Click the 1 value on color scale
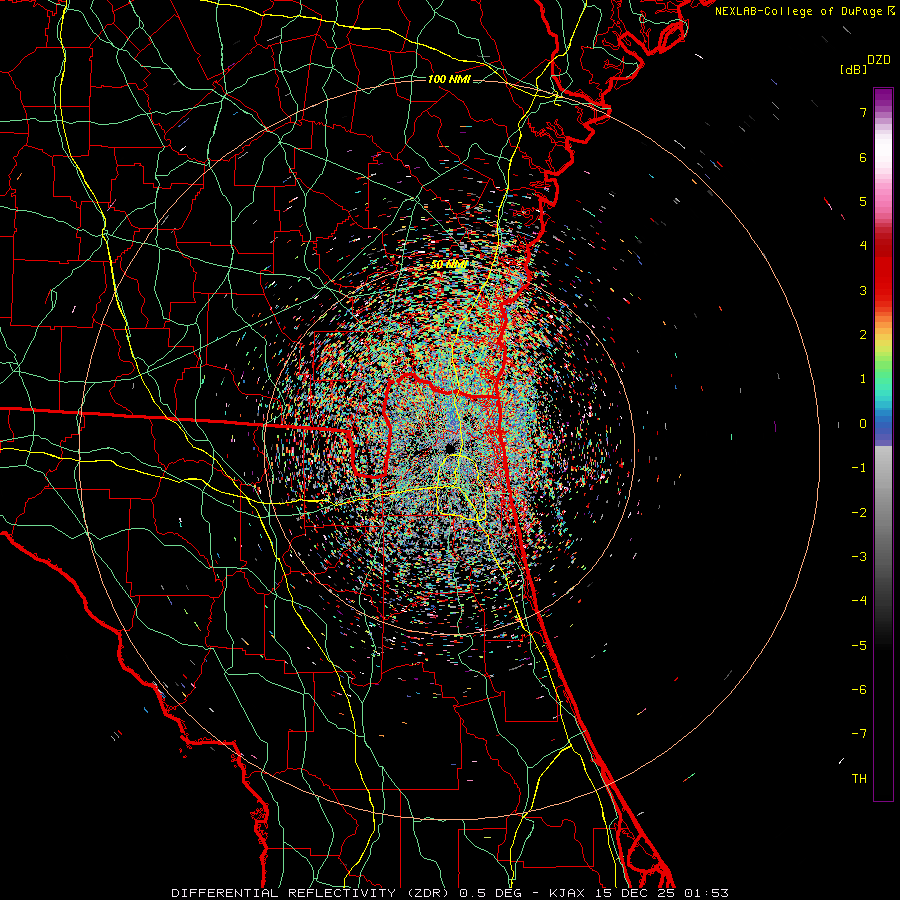Image resolution: width=900 pixels, height=900 pixels. (x=863, y=379)
